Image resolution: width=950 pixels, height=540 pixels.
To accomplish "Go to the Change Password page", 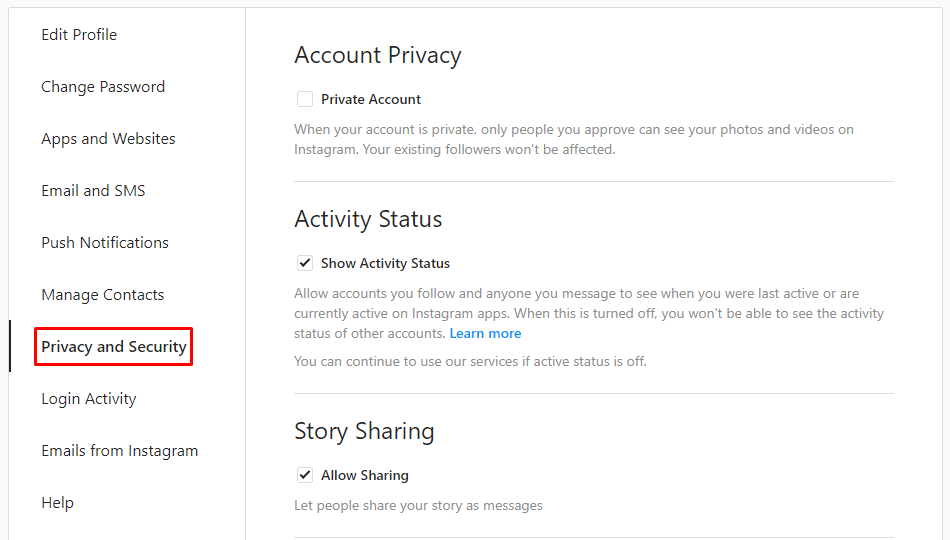I will pos(103,87).
